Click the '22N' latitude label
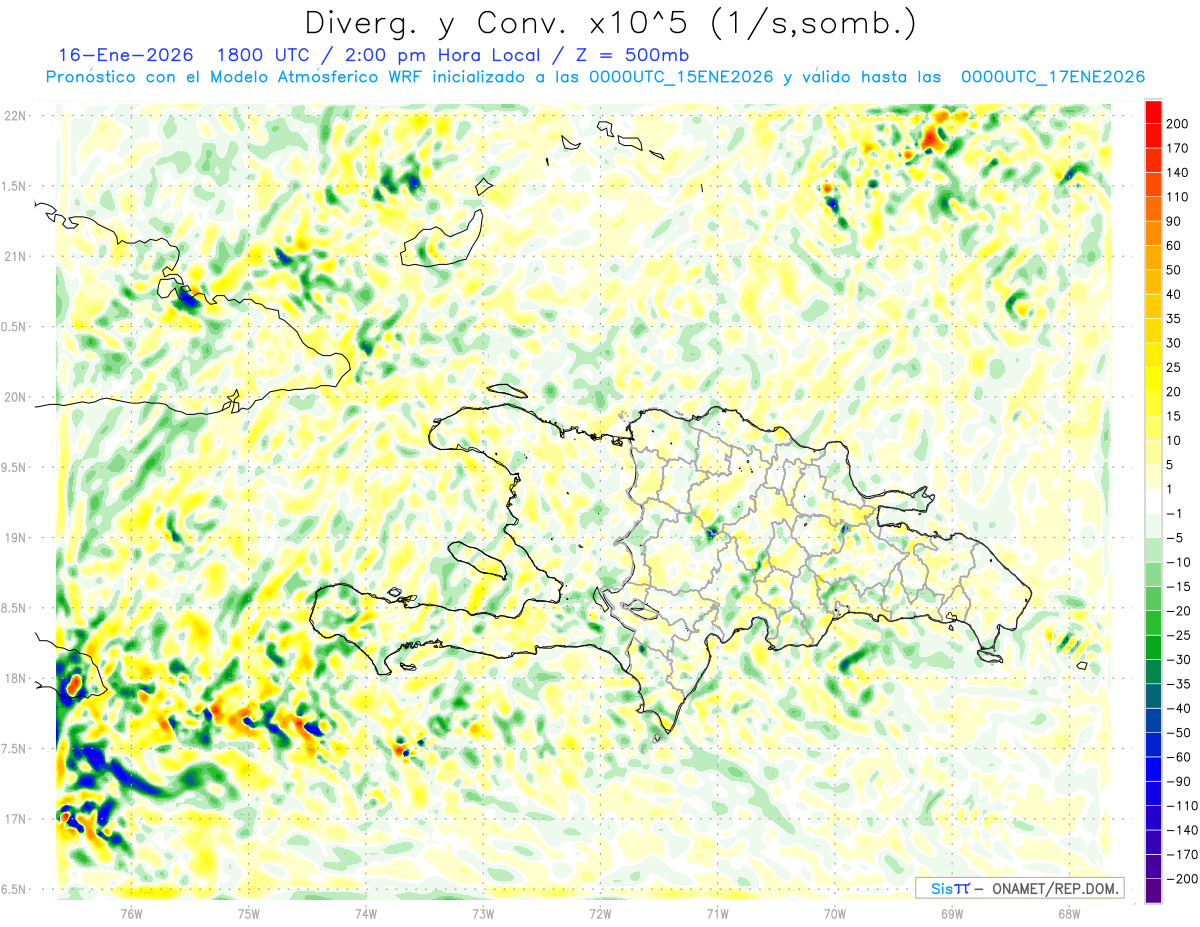The height and width of the screenshot is (927, 1200). pyautogui.click(x=15, y=116)
